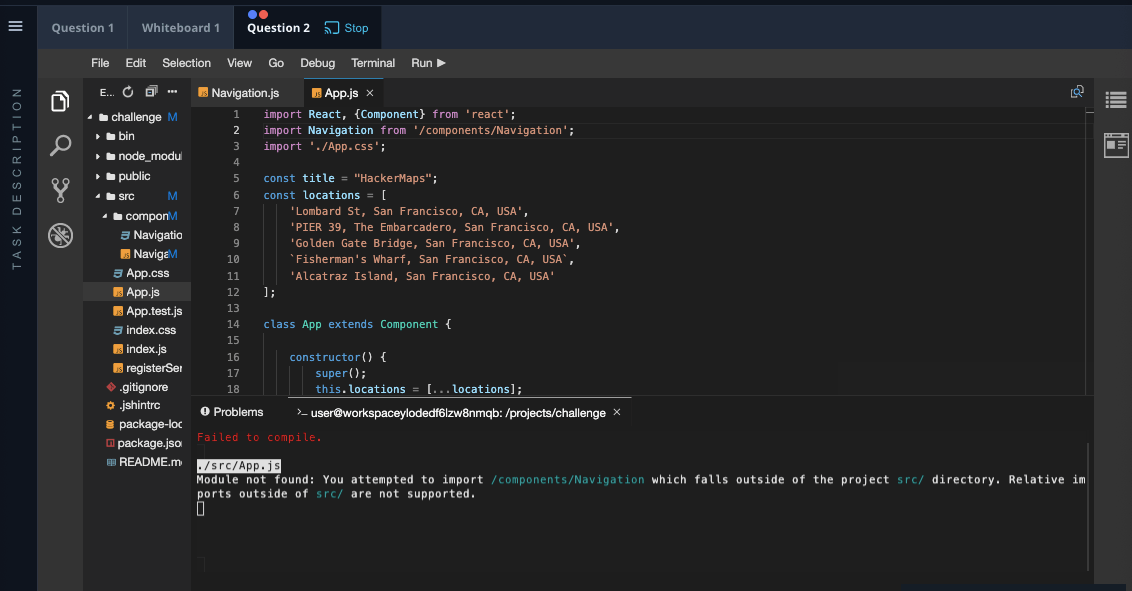The image size is (1132, 591).
Task: Open the Terminal menu
Action: [373, 63]
